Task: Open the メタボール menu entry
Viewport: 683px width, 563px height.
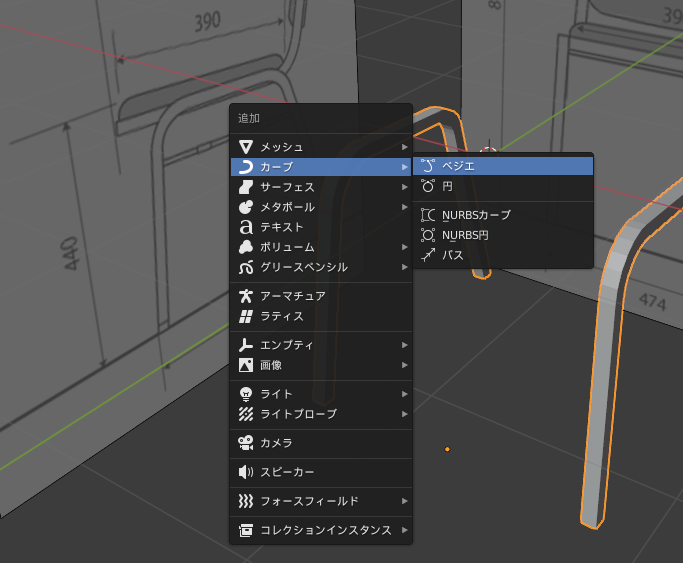Action: (x=321, y=207)
